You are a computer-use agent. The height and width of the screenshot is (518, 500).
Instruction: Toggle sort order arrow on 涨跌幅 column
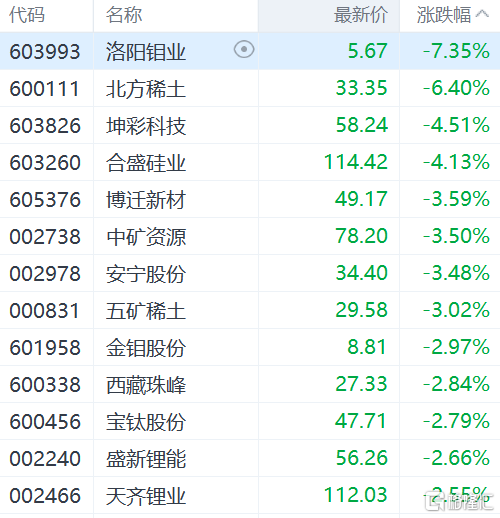[x=482, y=14]
